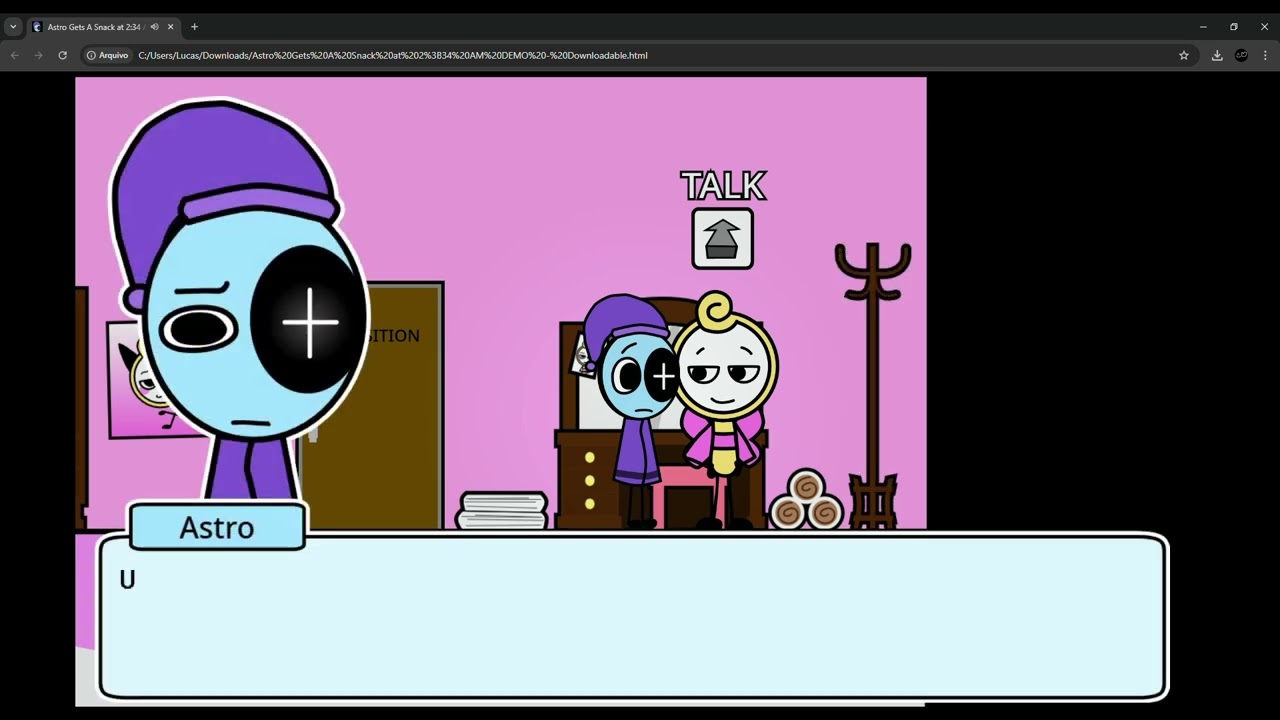Screen dimensions: 1280x720
Task: Select the Astro Gets A Snack tab
Action: (x=104, y=27)
